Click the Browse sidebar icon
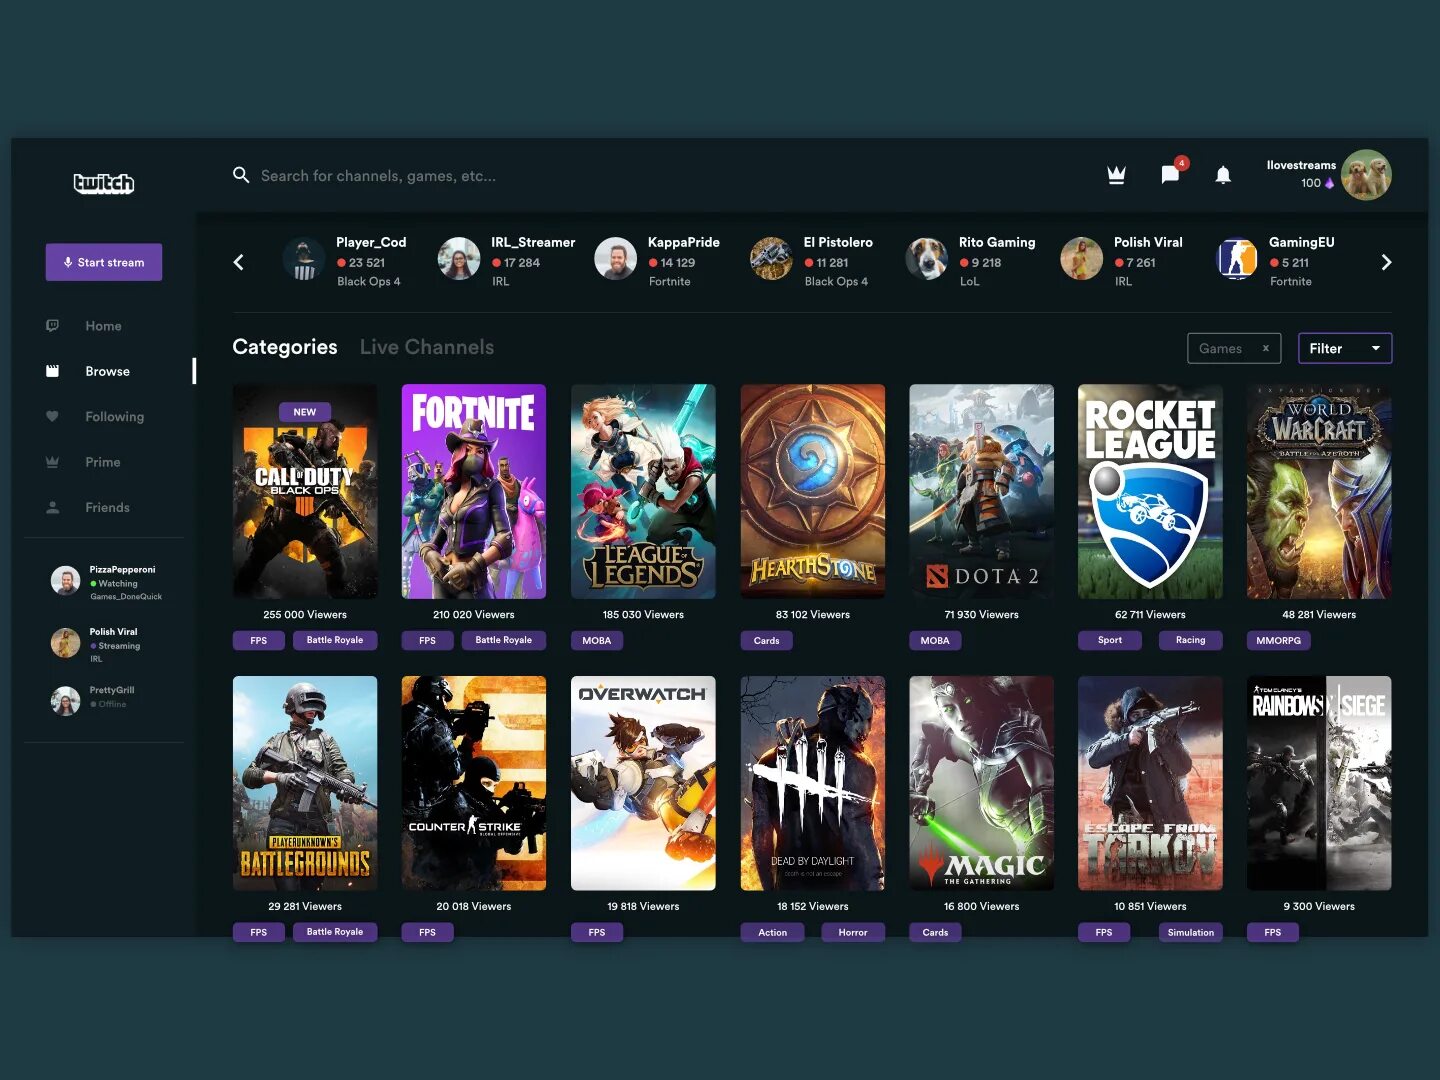This screenshot has width=1440, height=1080. pyautogui.click(x=53, y=371)
